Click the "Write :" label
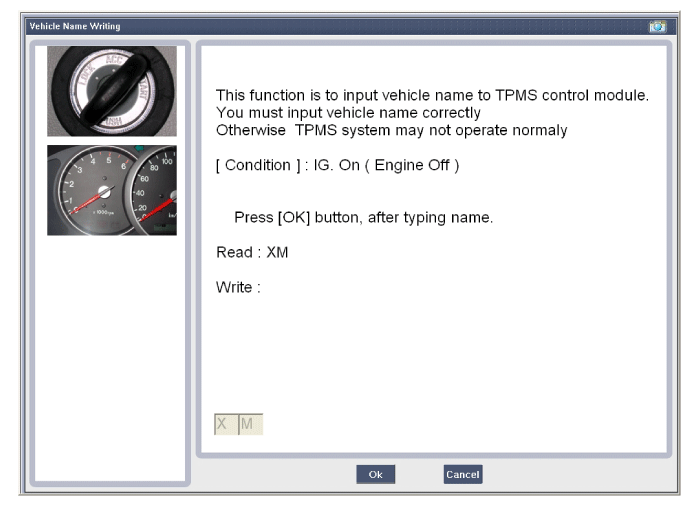The height and width of the screenshot is (506, 699). pyautogui.click(x=238, y=288)
